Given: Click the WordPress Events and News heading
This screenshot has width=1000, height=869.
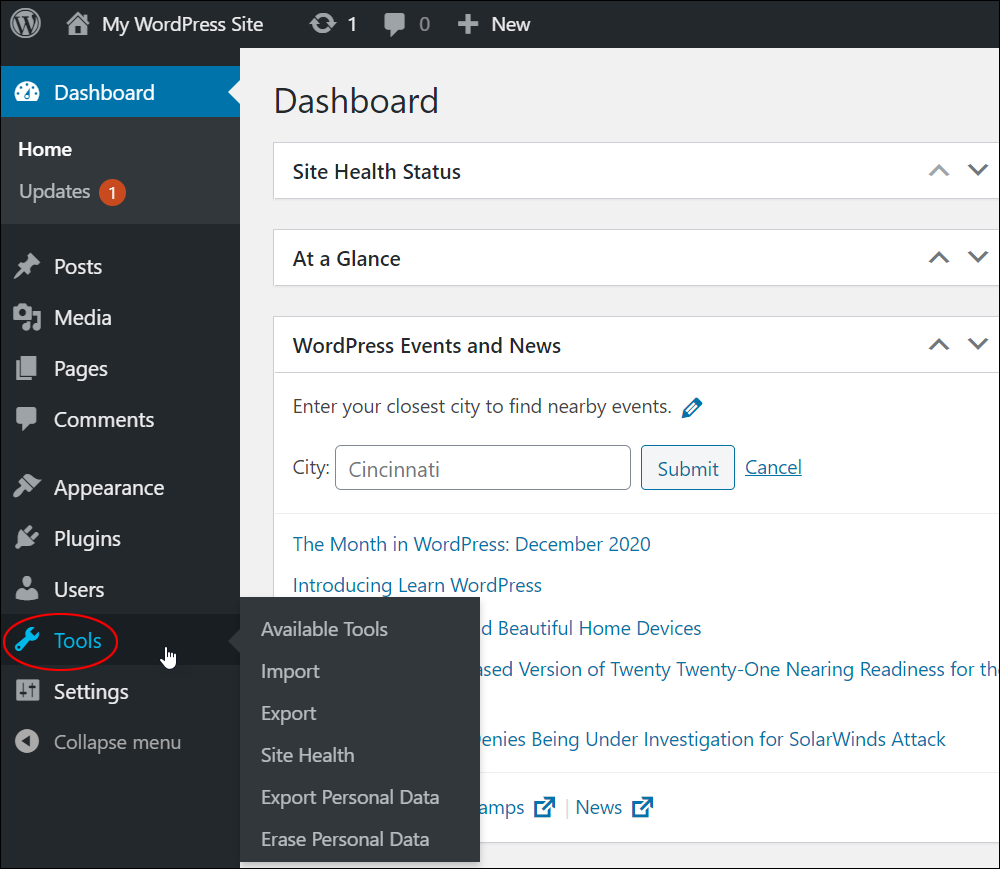Looking at the screenshot, I should [427, 346].
